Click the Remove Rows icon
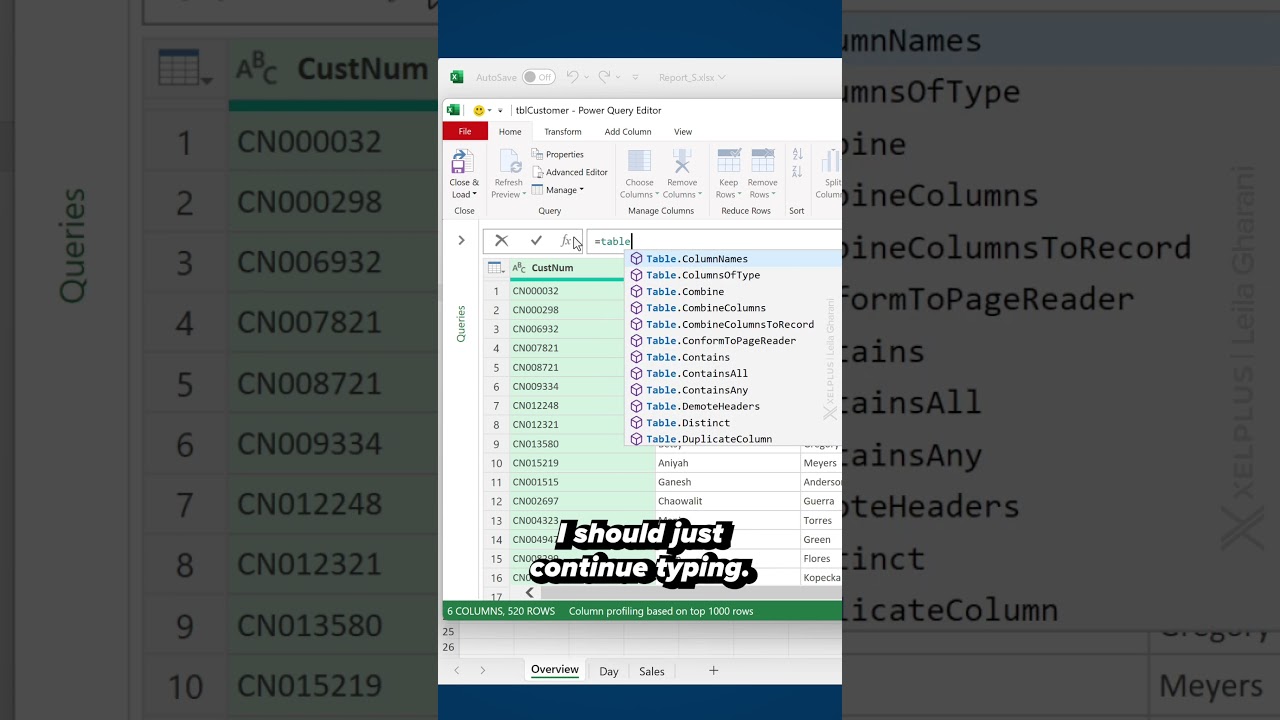The image size is (1280, 720). (763, 161)
